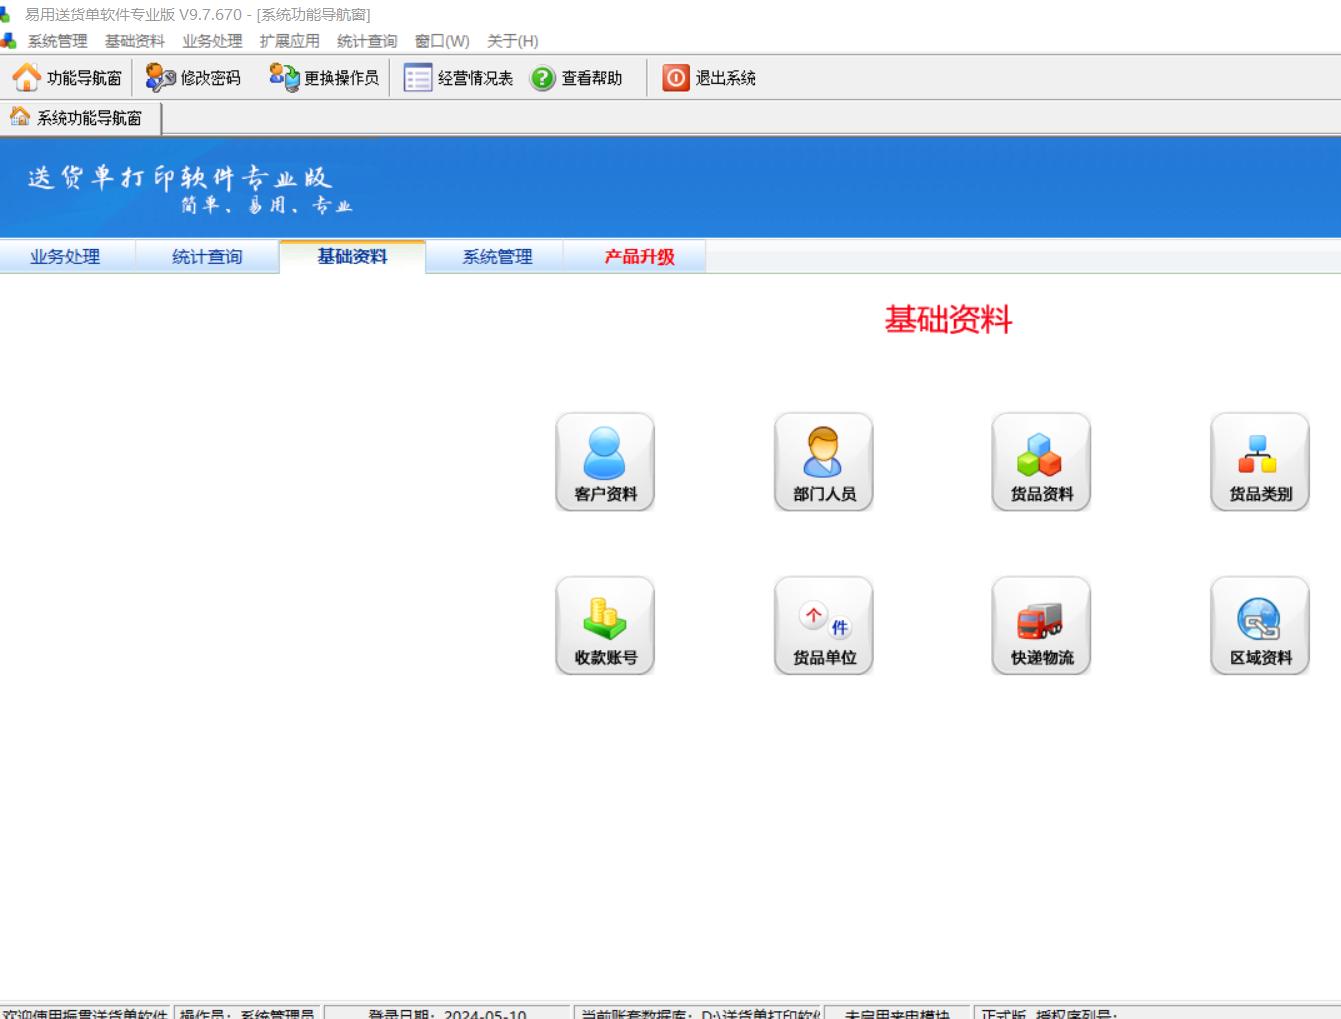The image size is (1341, 1019).
Task: Switch to the 统计查询 navigation tab
Action: (x=207, y=257)
